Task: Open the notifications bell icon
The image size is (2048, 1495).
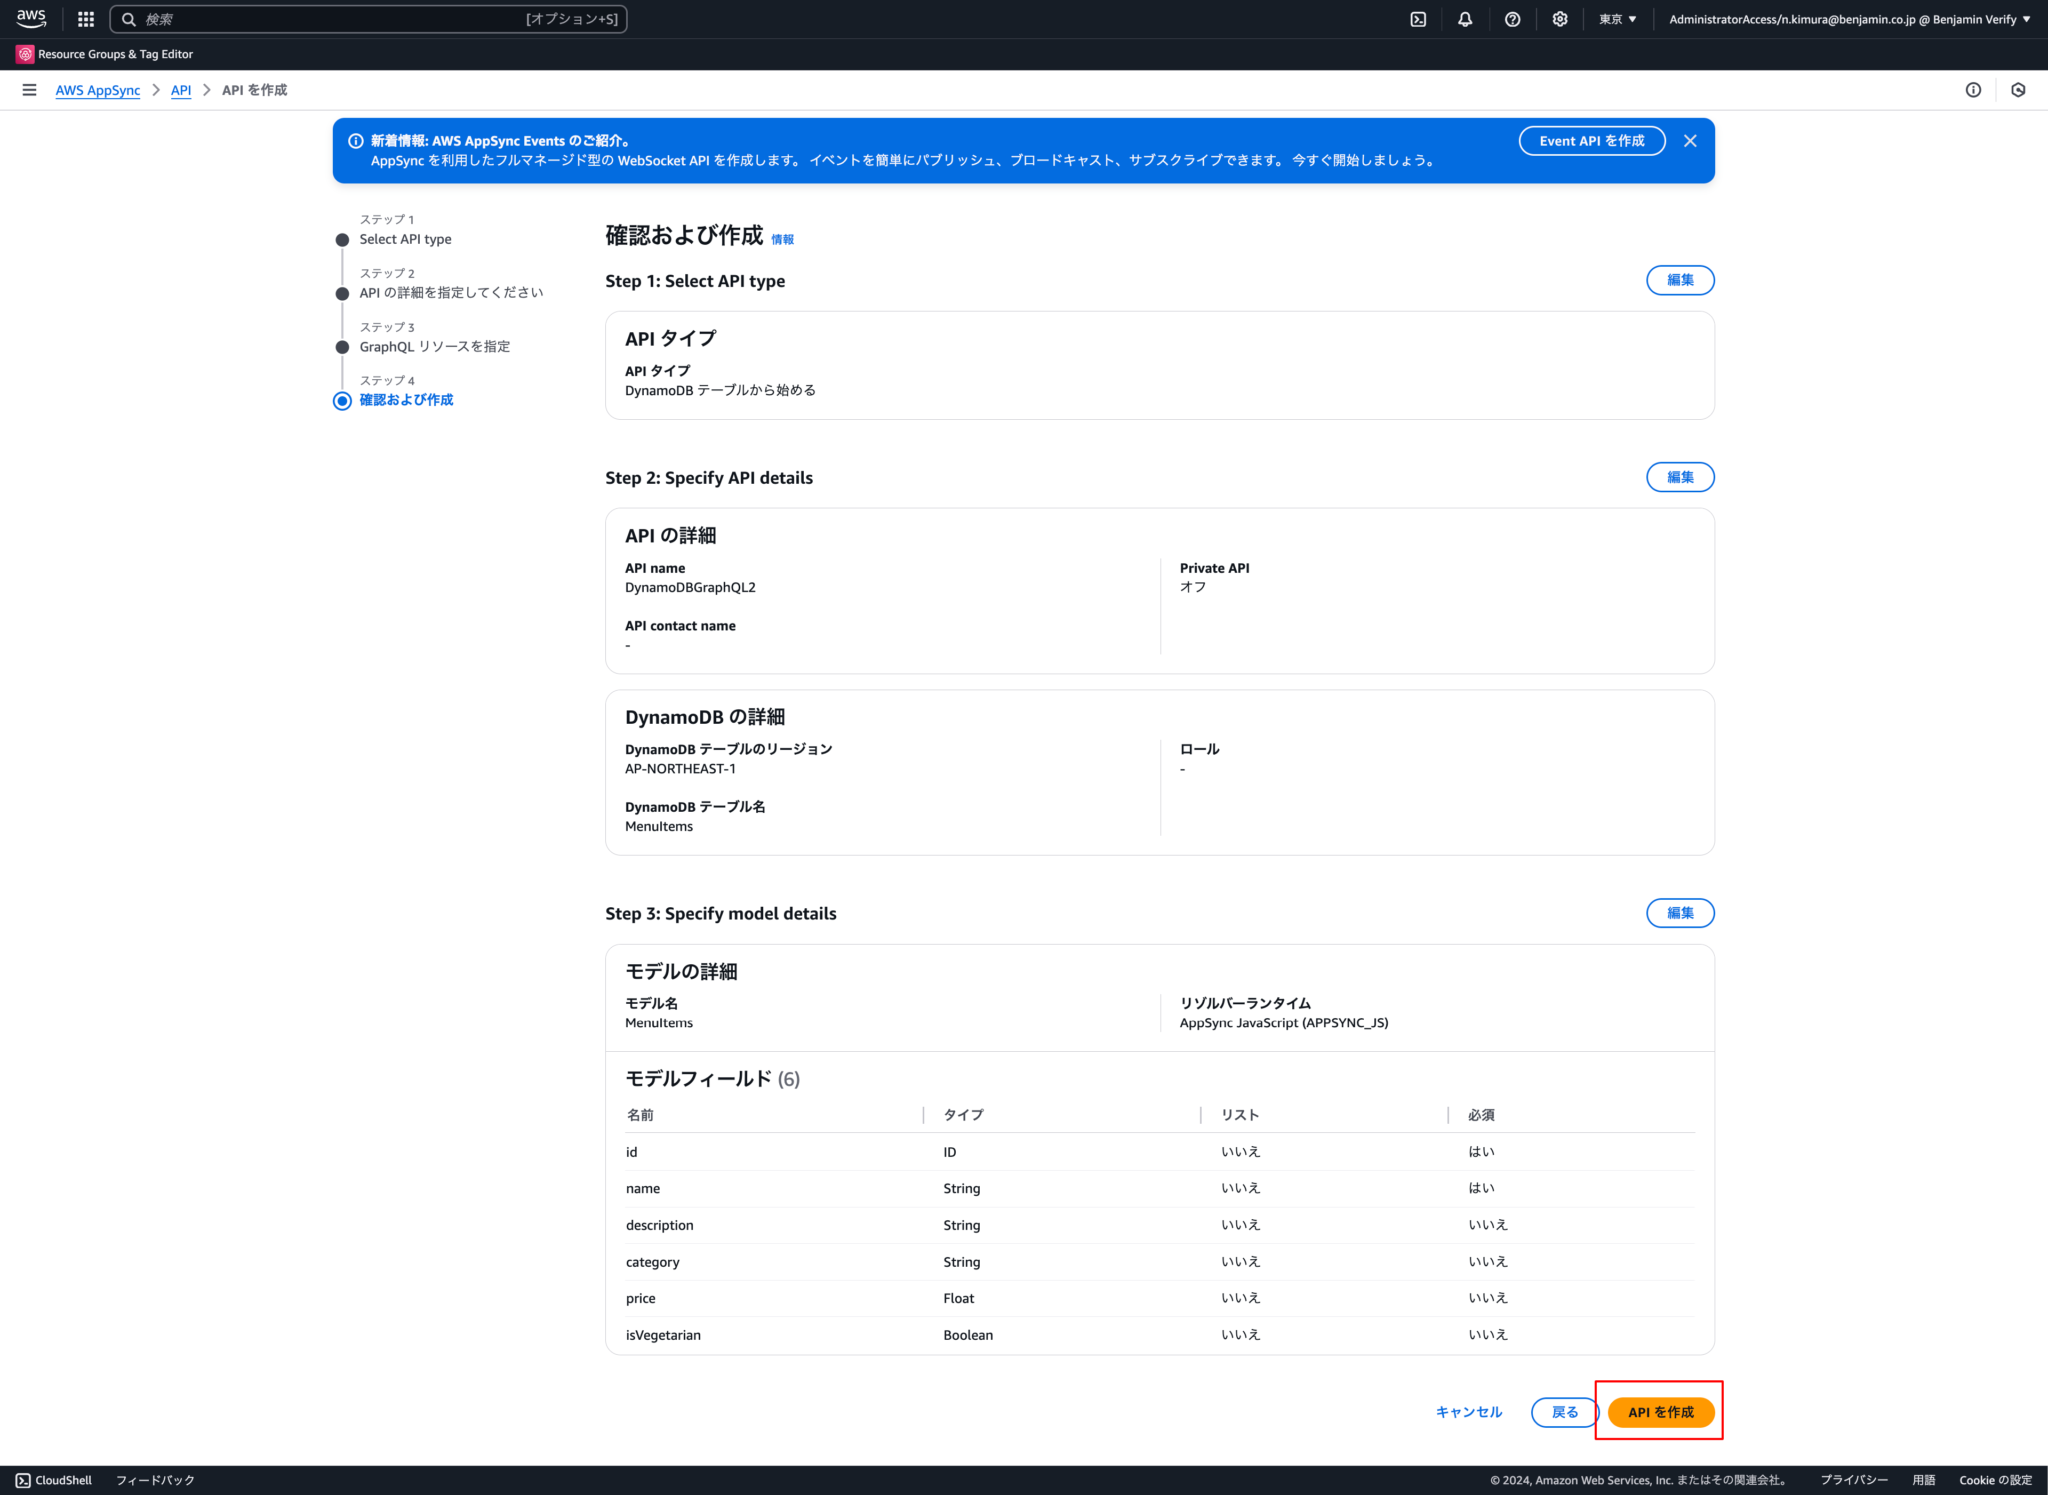Action: [x=1464, y=18]
